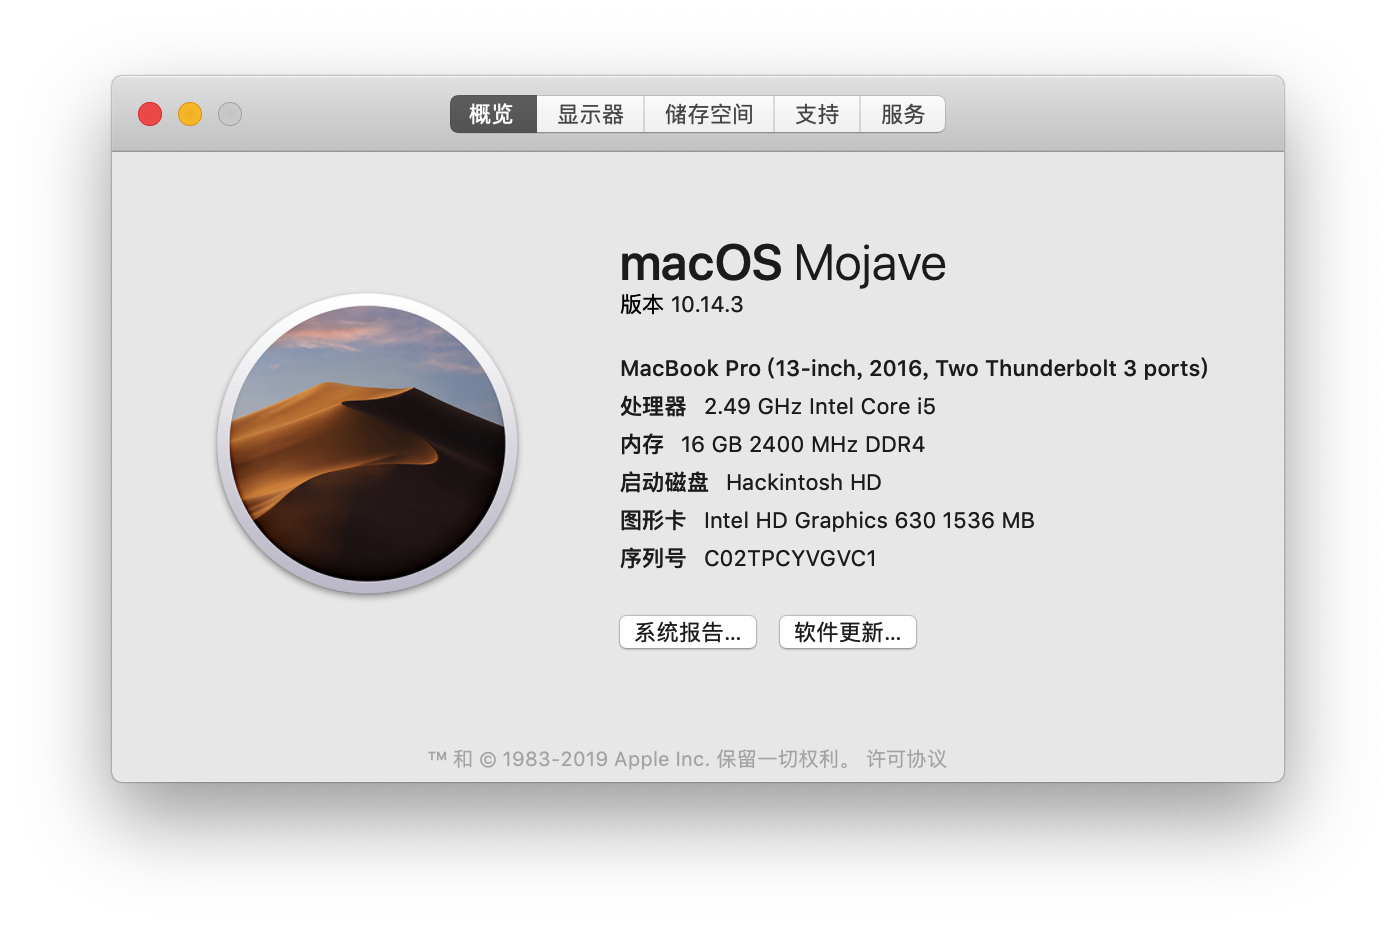Screen dimensions: 1396x930
Task: Select the macOS Mojave title text
Action: pyautogui.click(x=783, y=264)
